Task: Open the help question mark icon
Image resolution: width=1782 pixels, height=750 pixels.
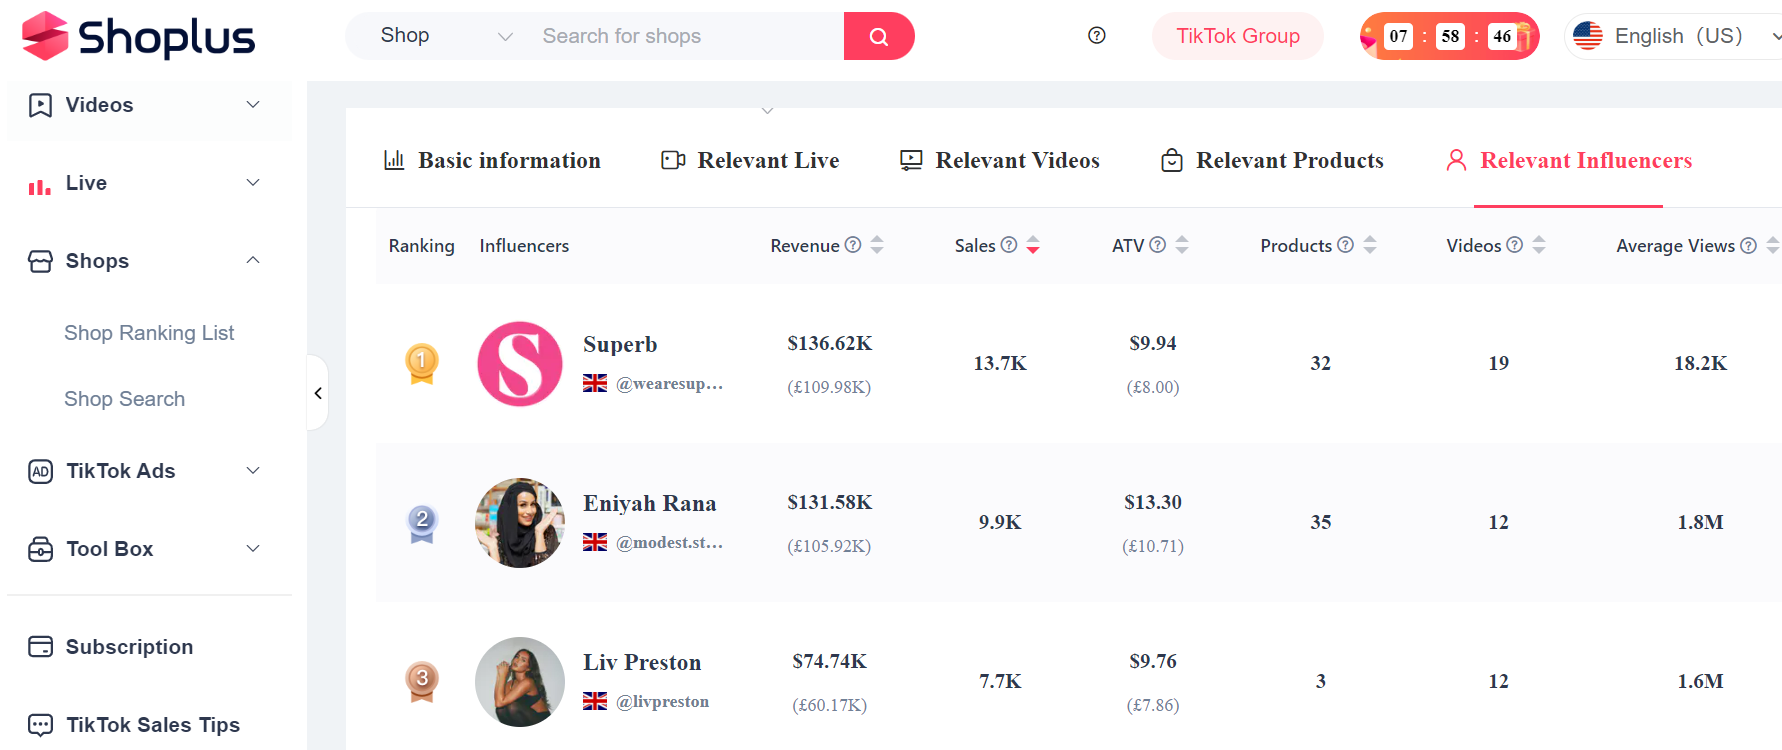Action: pos(1097,36)
